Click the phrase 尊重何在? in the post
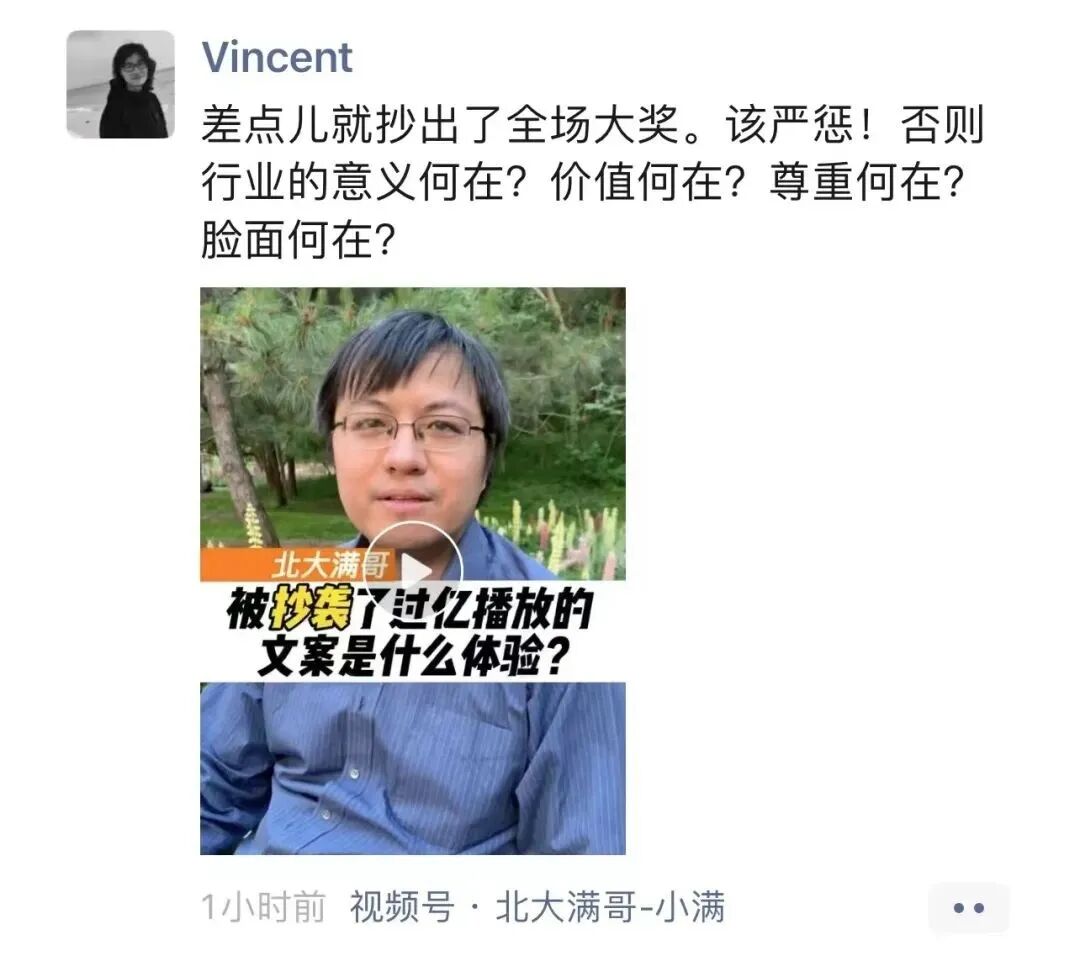 pyautogui.click(x=867, y=183)
